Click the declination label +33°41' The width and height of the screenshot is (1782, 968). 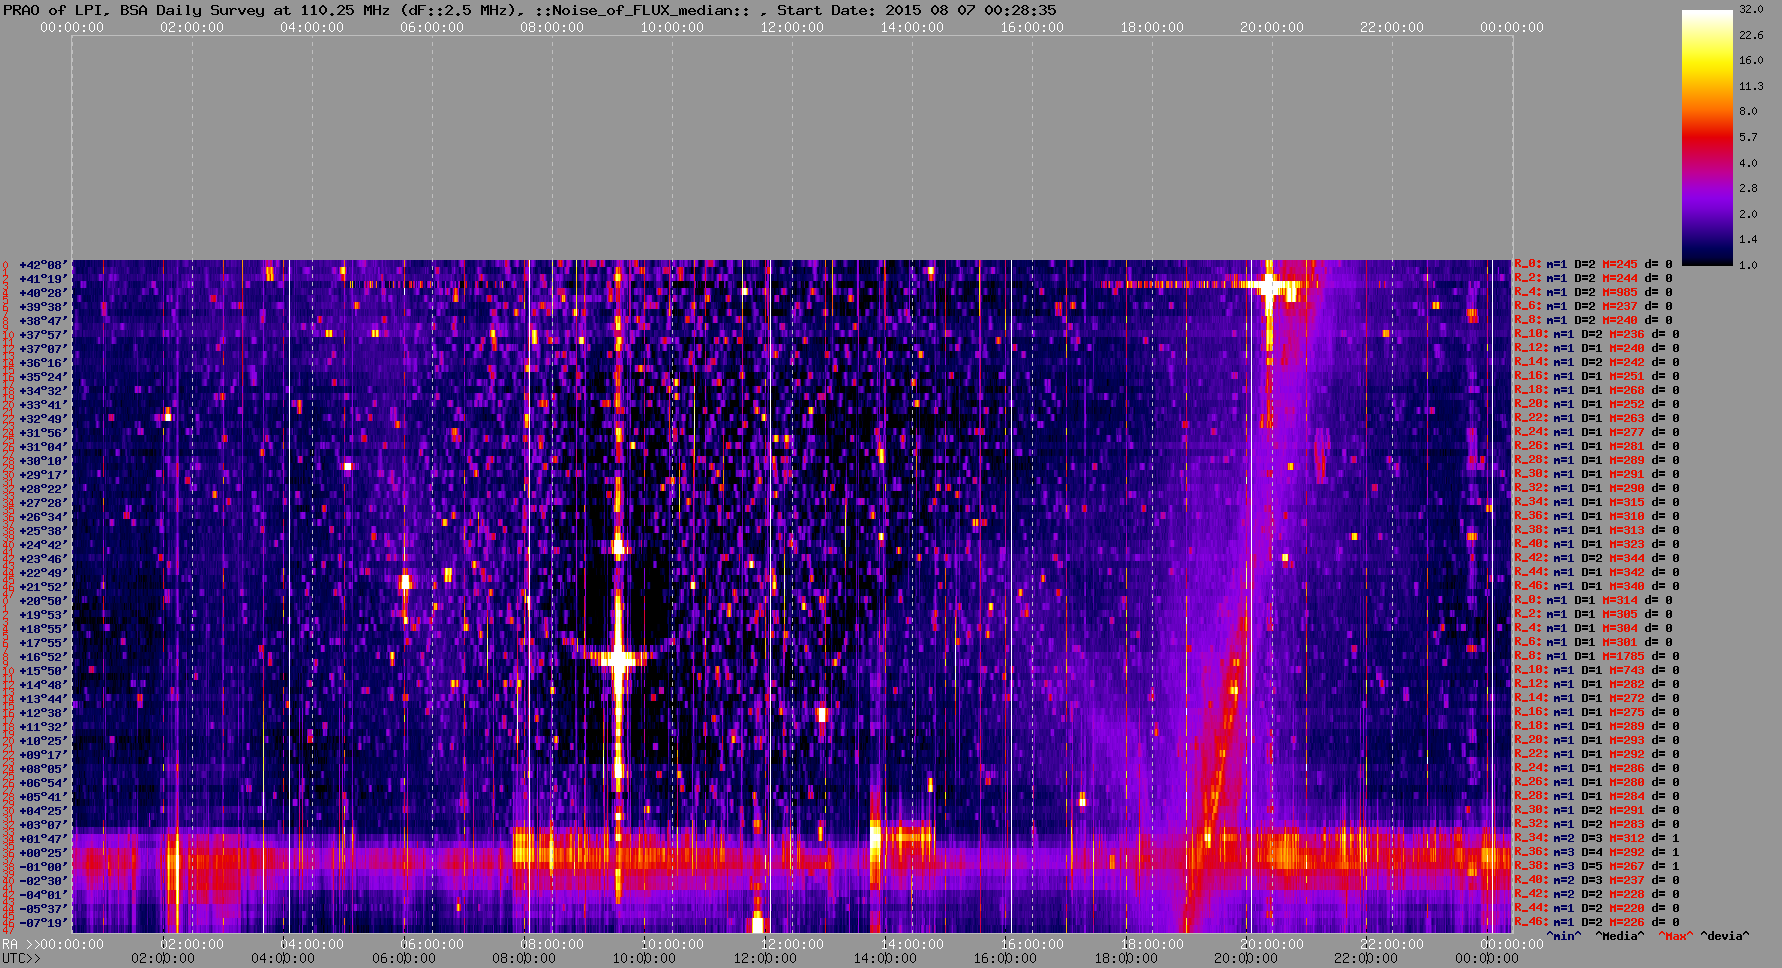point(43,405)
